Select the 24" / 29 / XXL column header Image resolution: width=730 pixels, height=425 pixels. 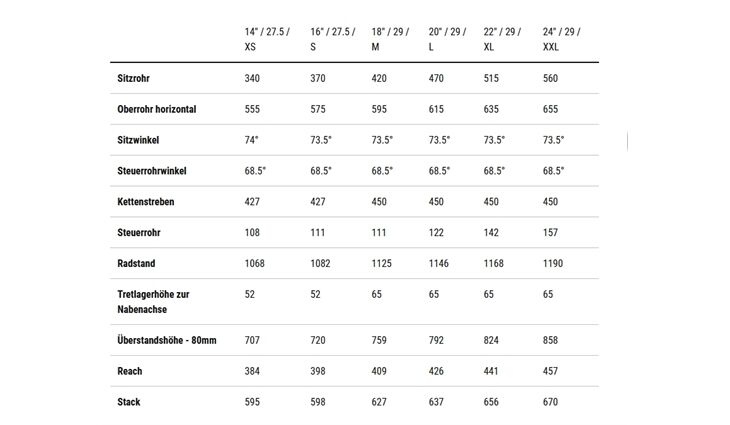pyautogui.click(x=561, y=39)
